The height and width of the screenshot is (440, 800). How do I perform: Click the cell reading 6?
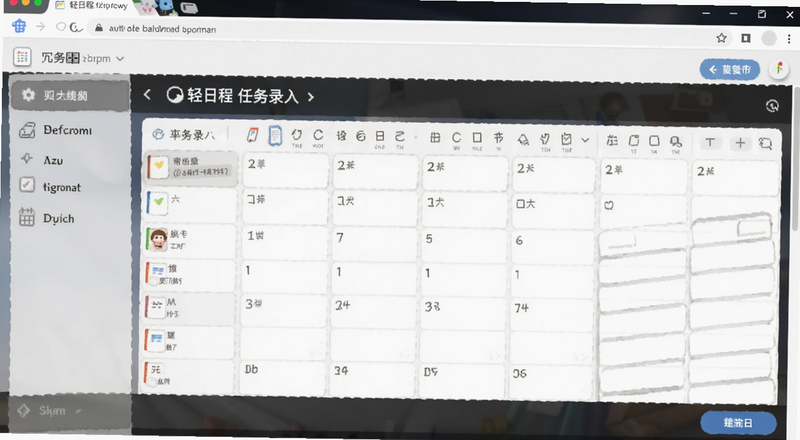pyautogui.click(x=553, y=246)
